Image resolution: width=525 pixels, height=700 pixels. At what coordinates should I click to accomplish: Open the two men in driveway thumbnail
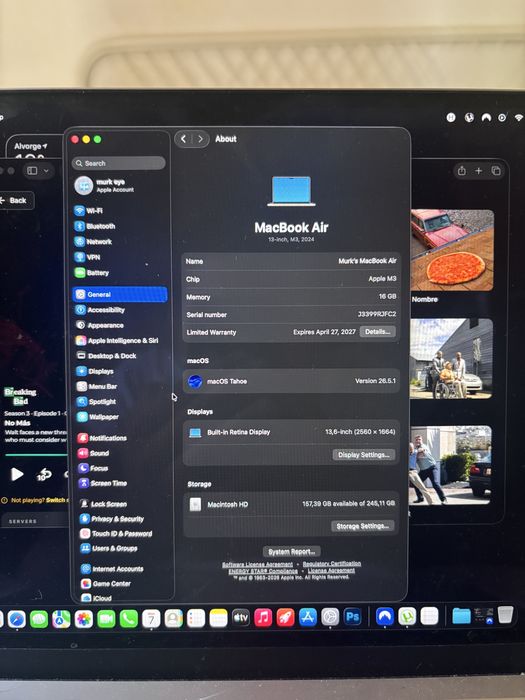pyautogui.click(x=450, y=465)
